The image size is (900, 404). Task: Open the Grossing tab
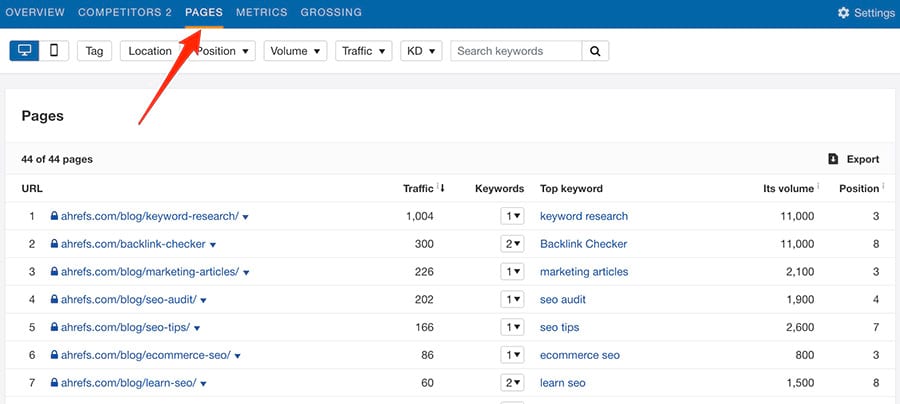click(331, 12)
